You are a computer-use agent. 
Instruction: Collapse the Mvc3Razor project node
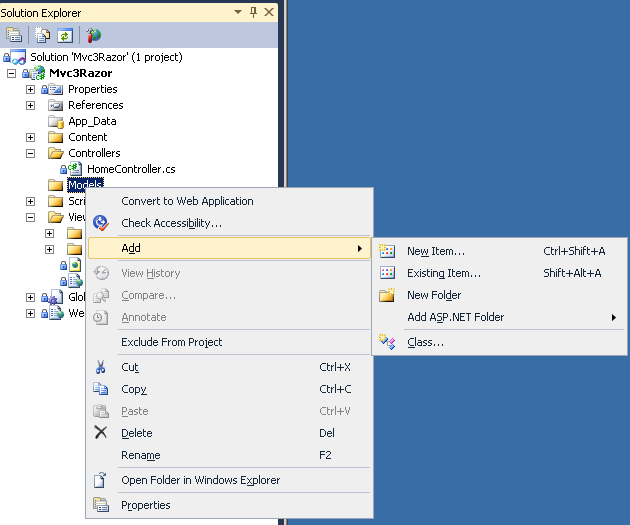point(12,73)
